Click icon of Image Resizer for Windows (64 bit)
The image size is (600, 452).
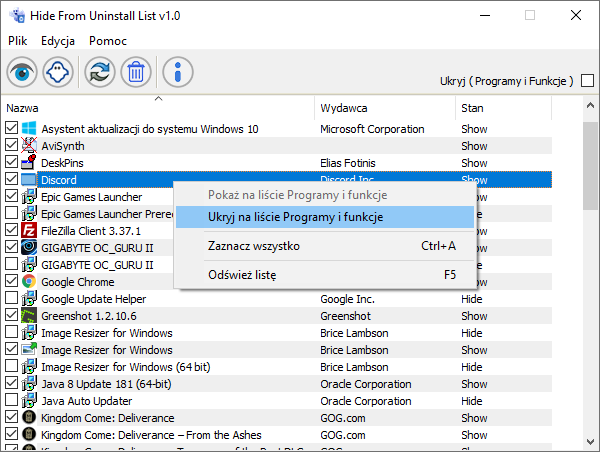(x=29, y=366)
